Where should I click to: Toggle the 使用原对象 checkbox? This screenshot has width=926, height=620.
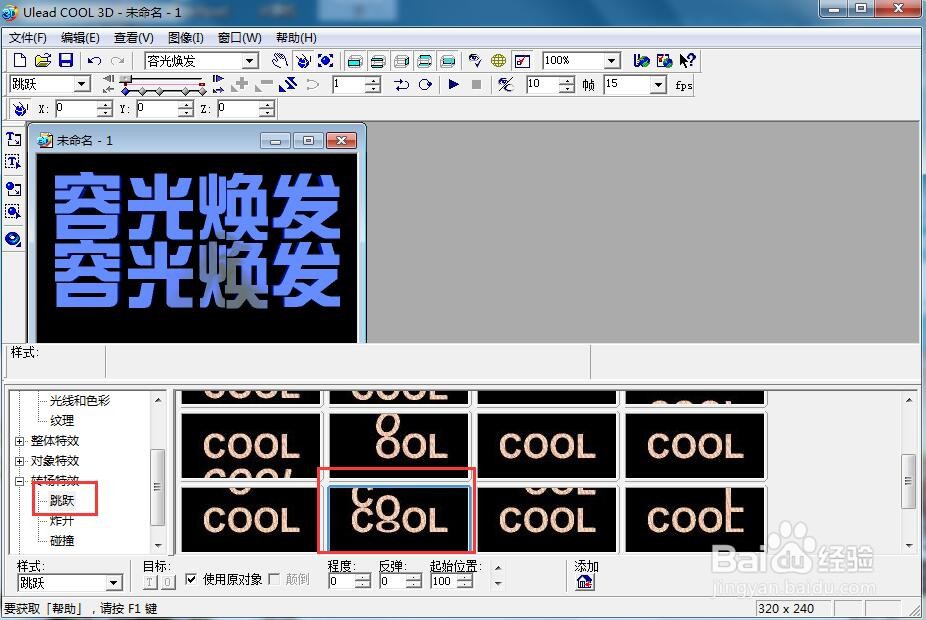click(x=191, y=579)
